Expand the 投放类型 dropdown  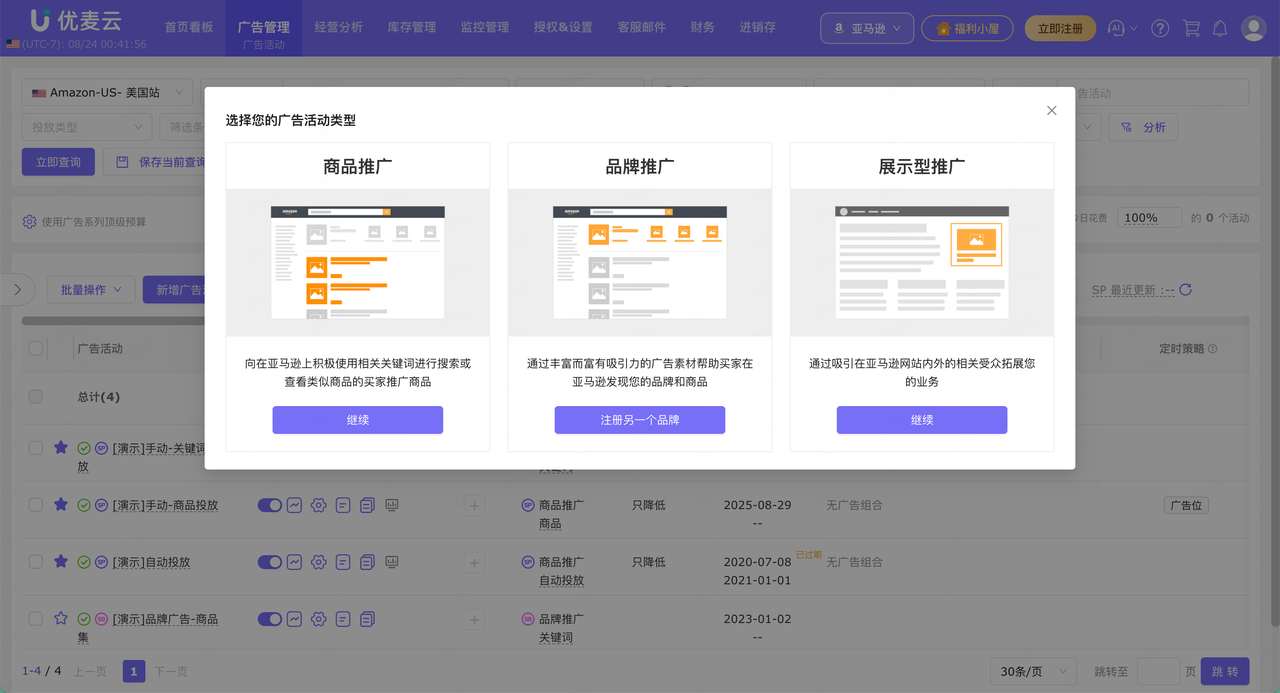(x=87, y=127)
